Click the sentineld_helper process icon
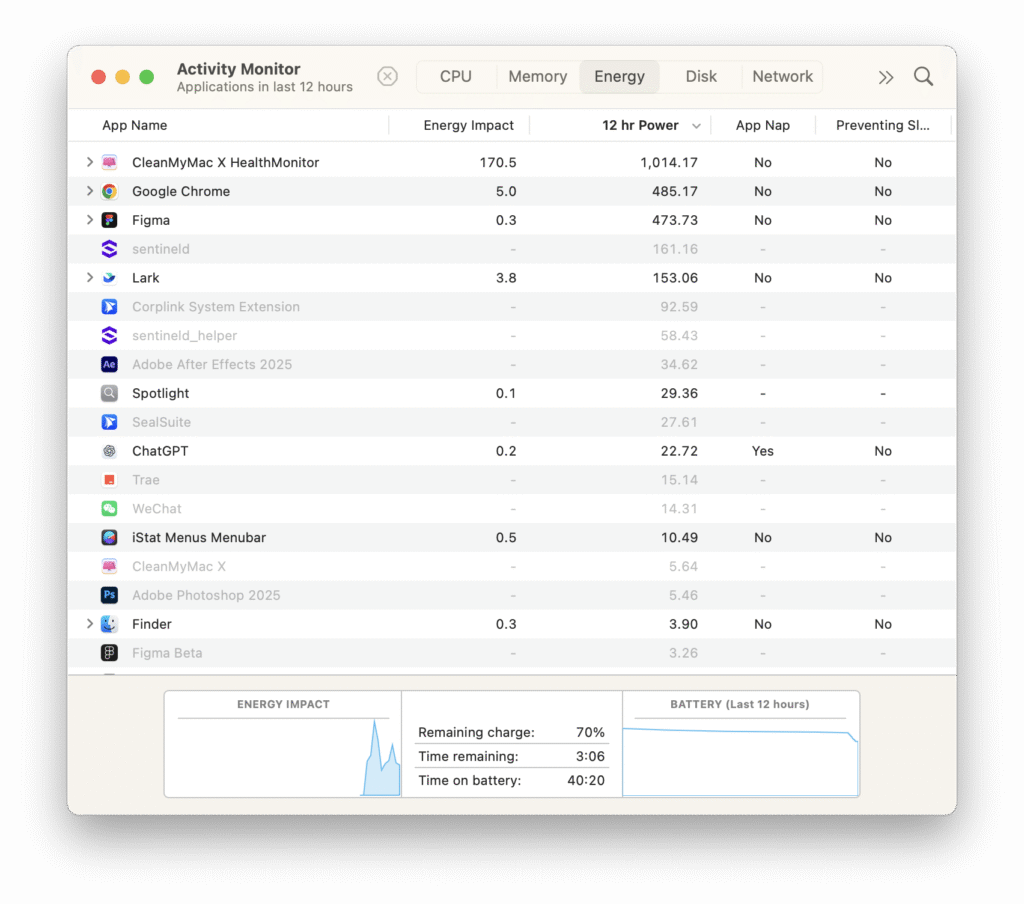The image size is (1024, 904). point(109,335)
